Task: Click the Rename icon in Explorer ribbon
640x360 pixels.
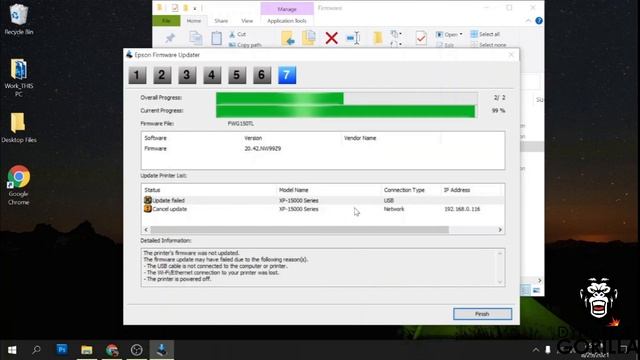Action: (353, 38)
